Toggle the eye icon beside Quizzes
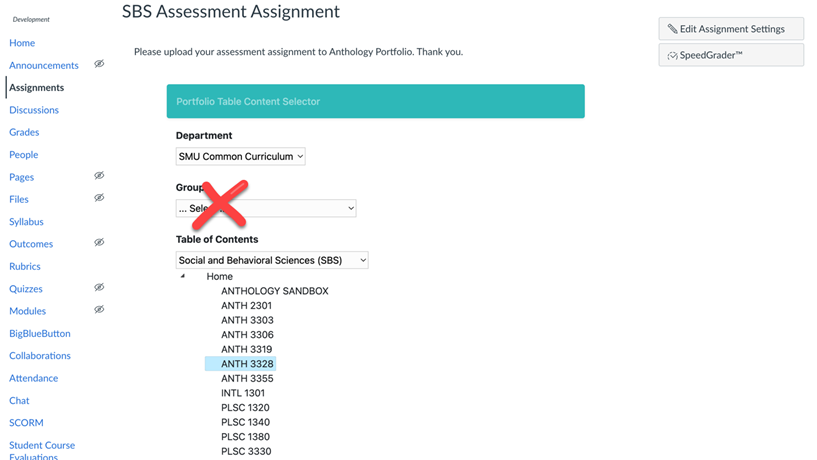 99,288
